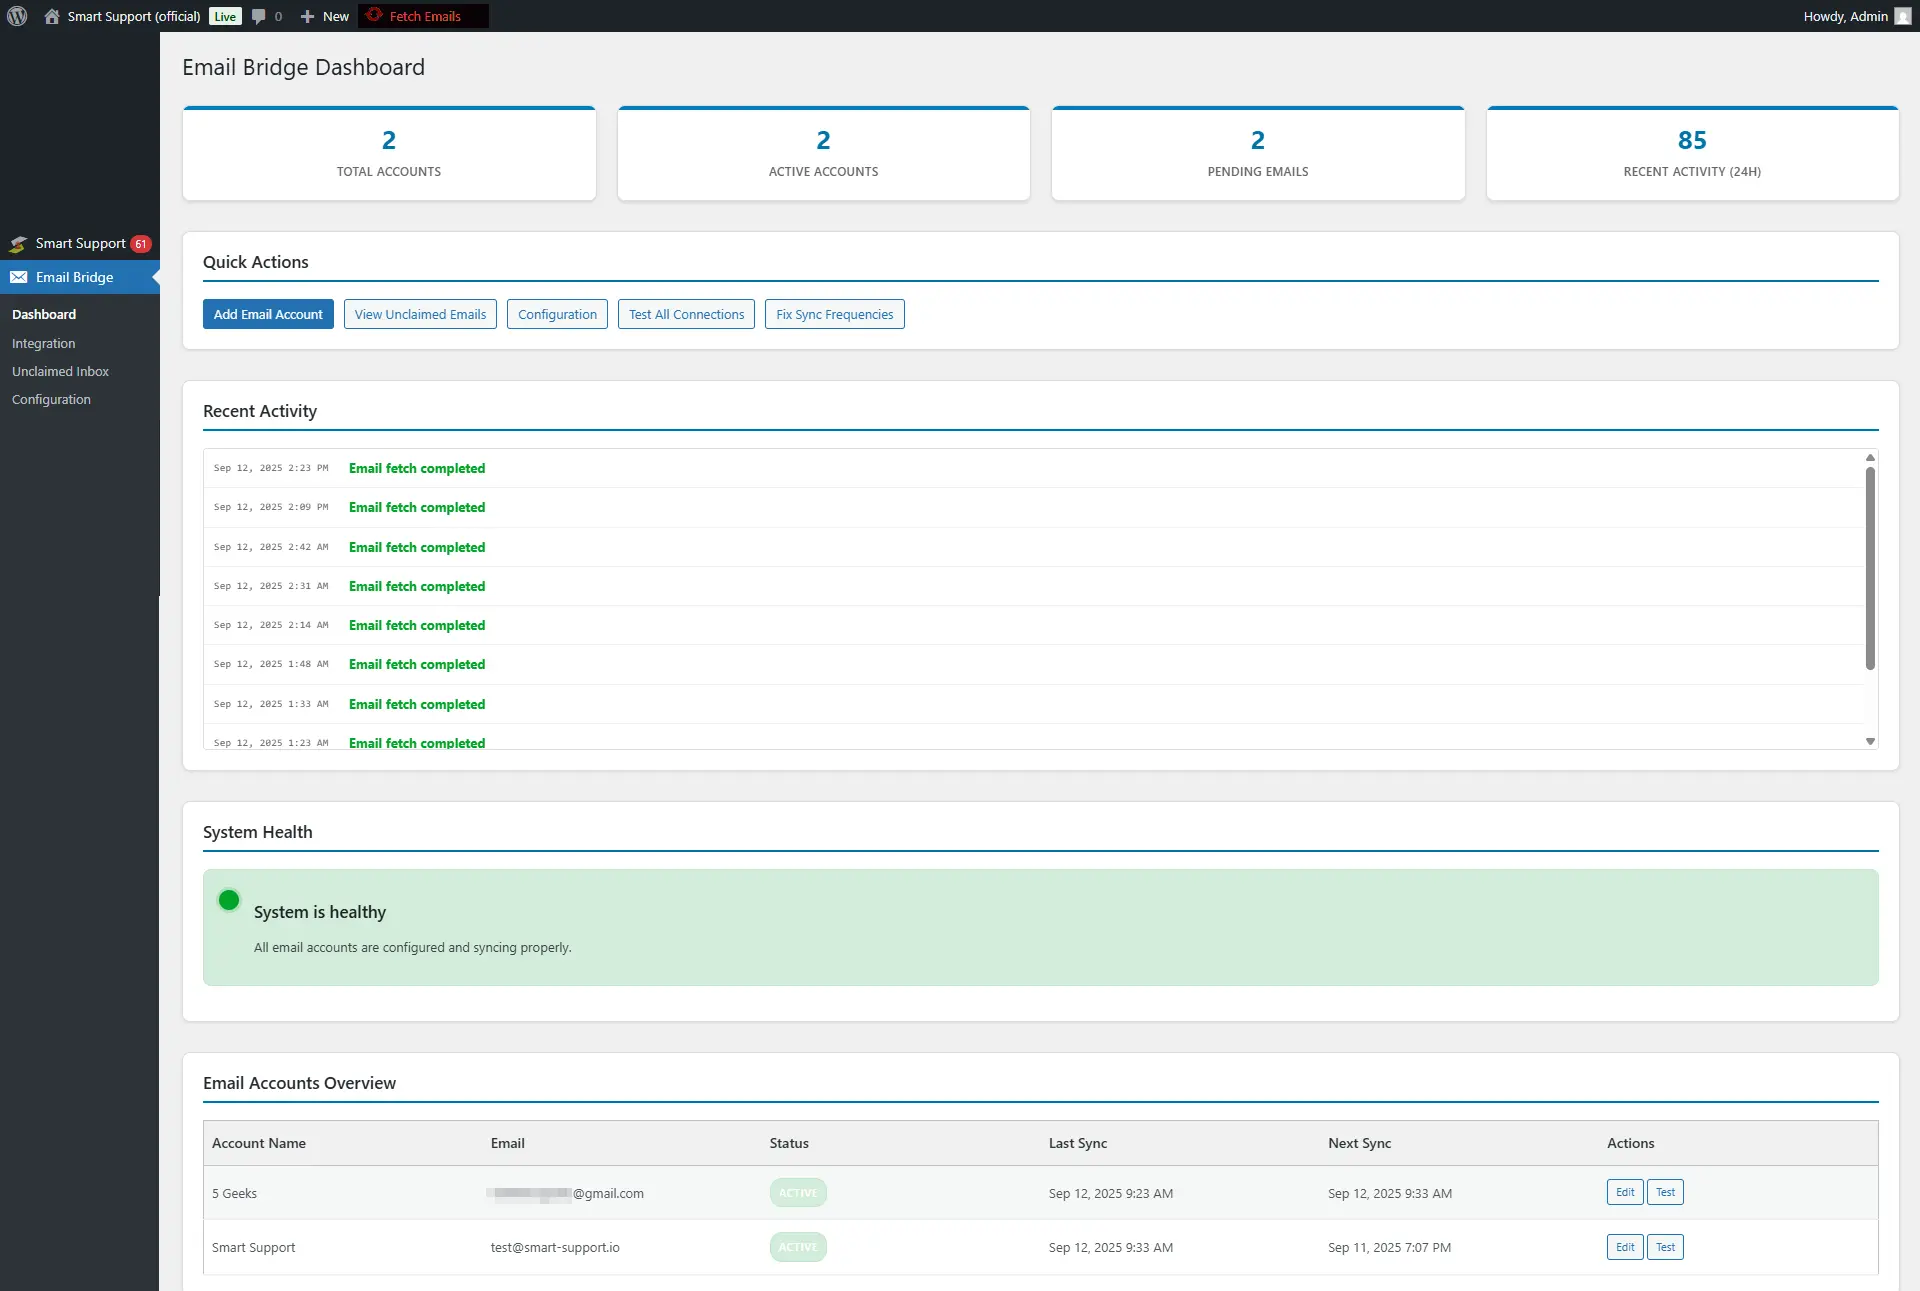Click Add Email Account button

tap(268, 314)
